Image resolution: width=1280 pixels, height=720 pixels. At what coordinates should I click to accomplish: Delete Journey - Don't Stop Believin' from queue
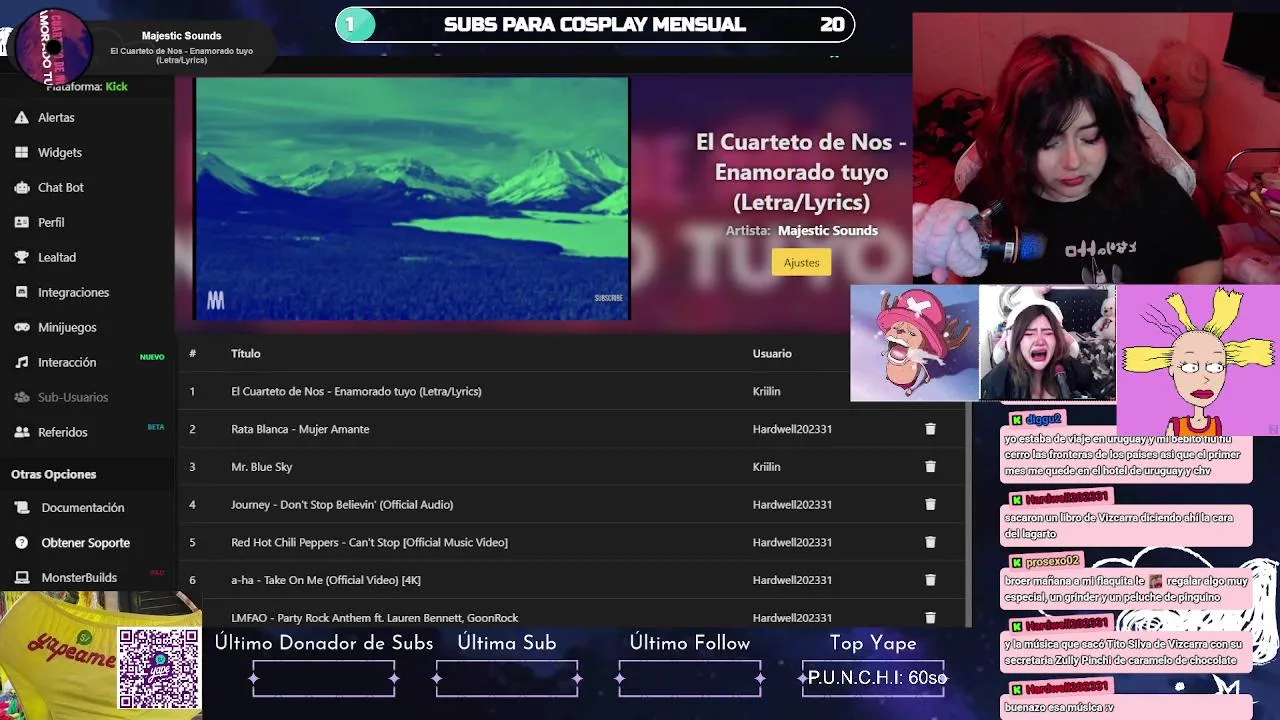(930, 505)
